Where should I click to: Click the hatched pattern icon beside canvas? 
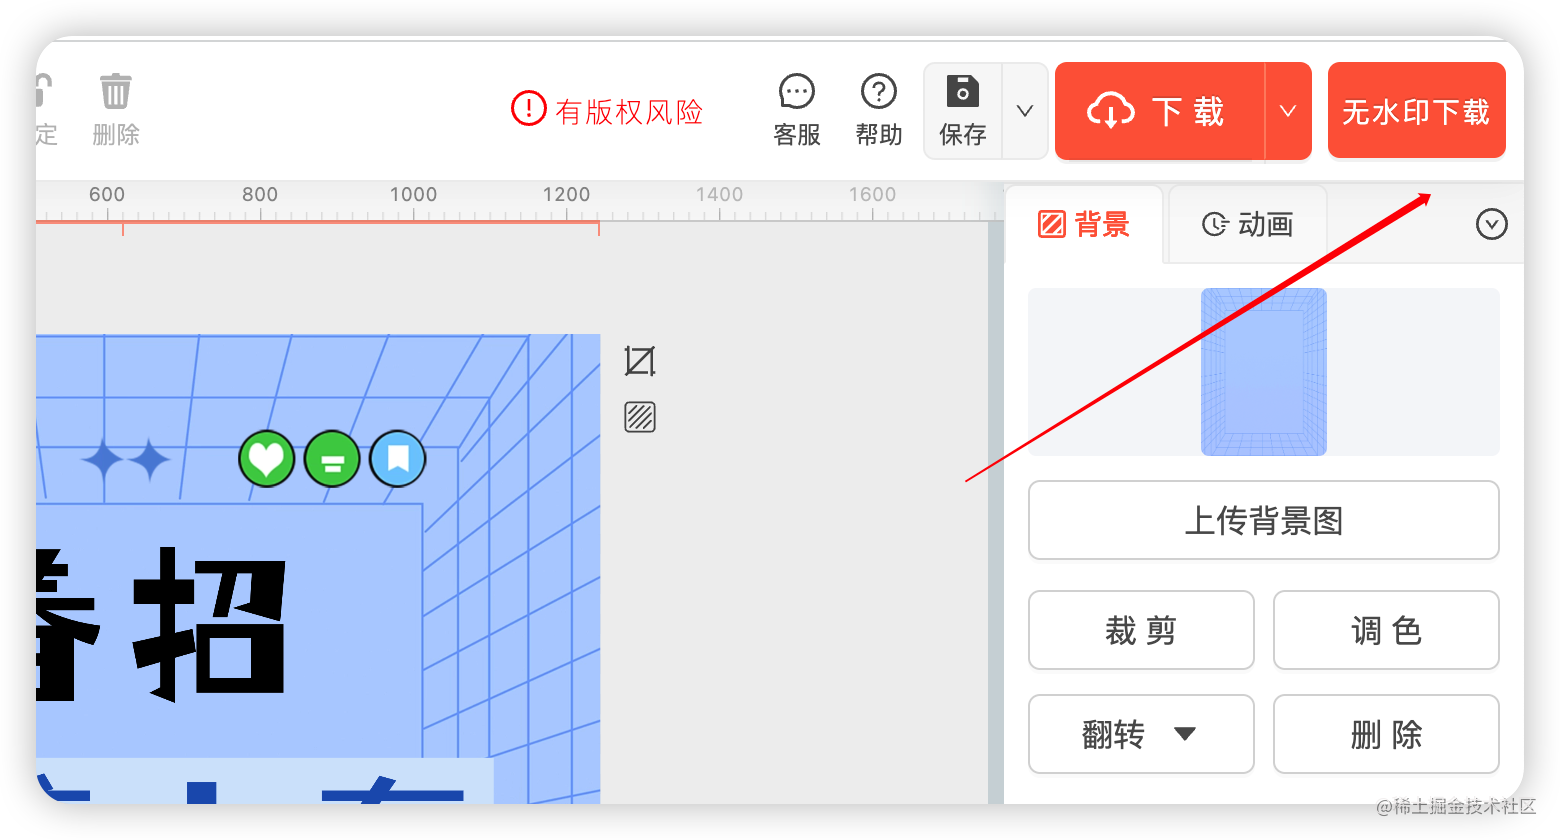coord(640,416)
